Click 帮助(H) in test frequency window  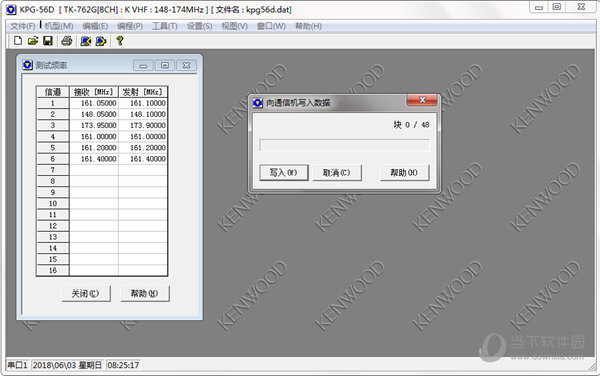pos(145,293)
